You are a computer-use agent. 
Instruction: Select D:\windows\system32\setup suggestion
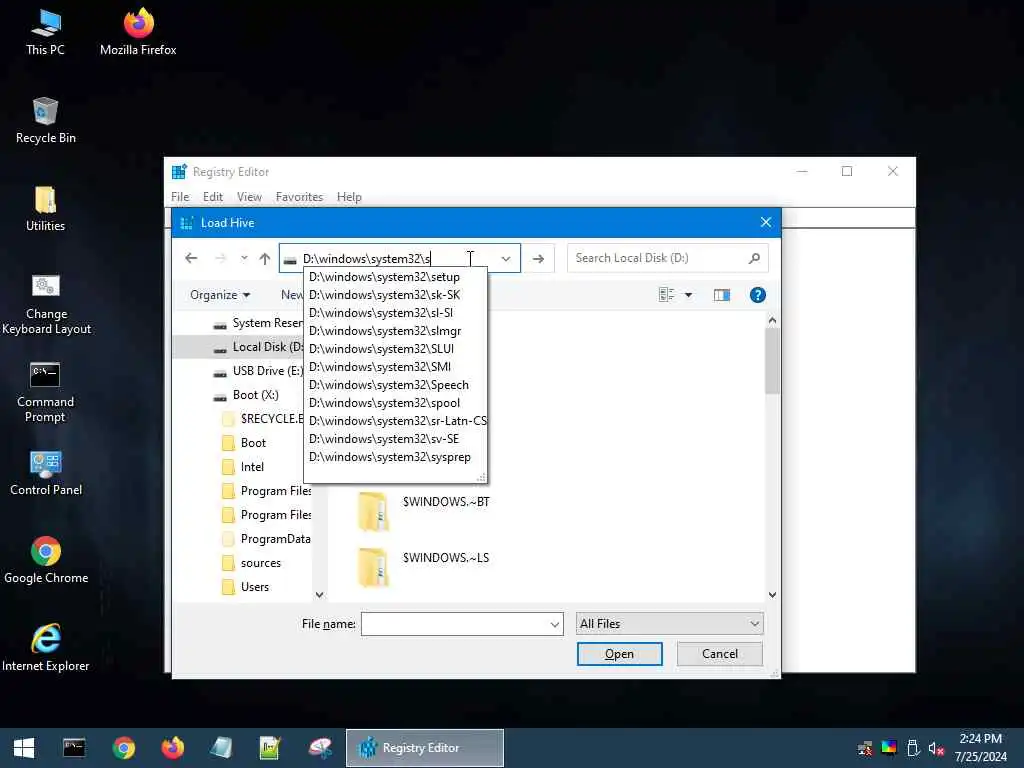pos(395,277)
